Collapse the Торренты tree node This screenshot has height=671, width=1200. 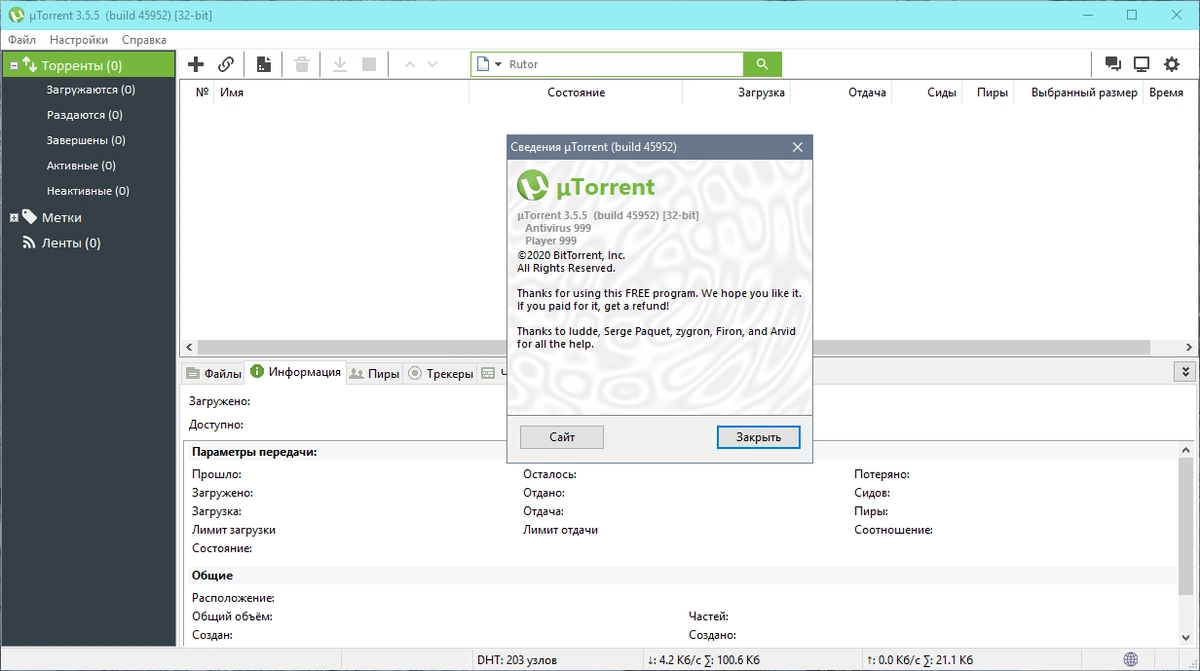[x=15, y=66]
